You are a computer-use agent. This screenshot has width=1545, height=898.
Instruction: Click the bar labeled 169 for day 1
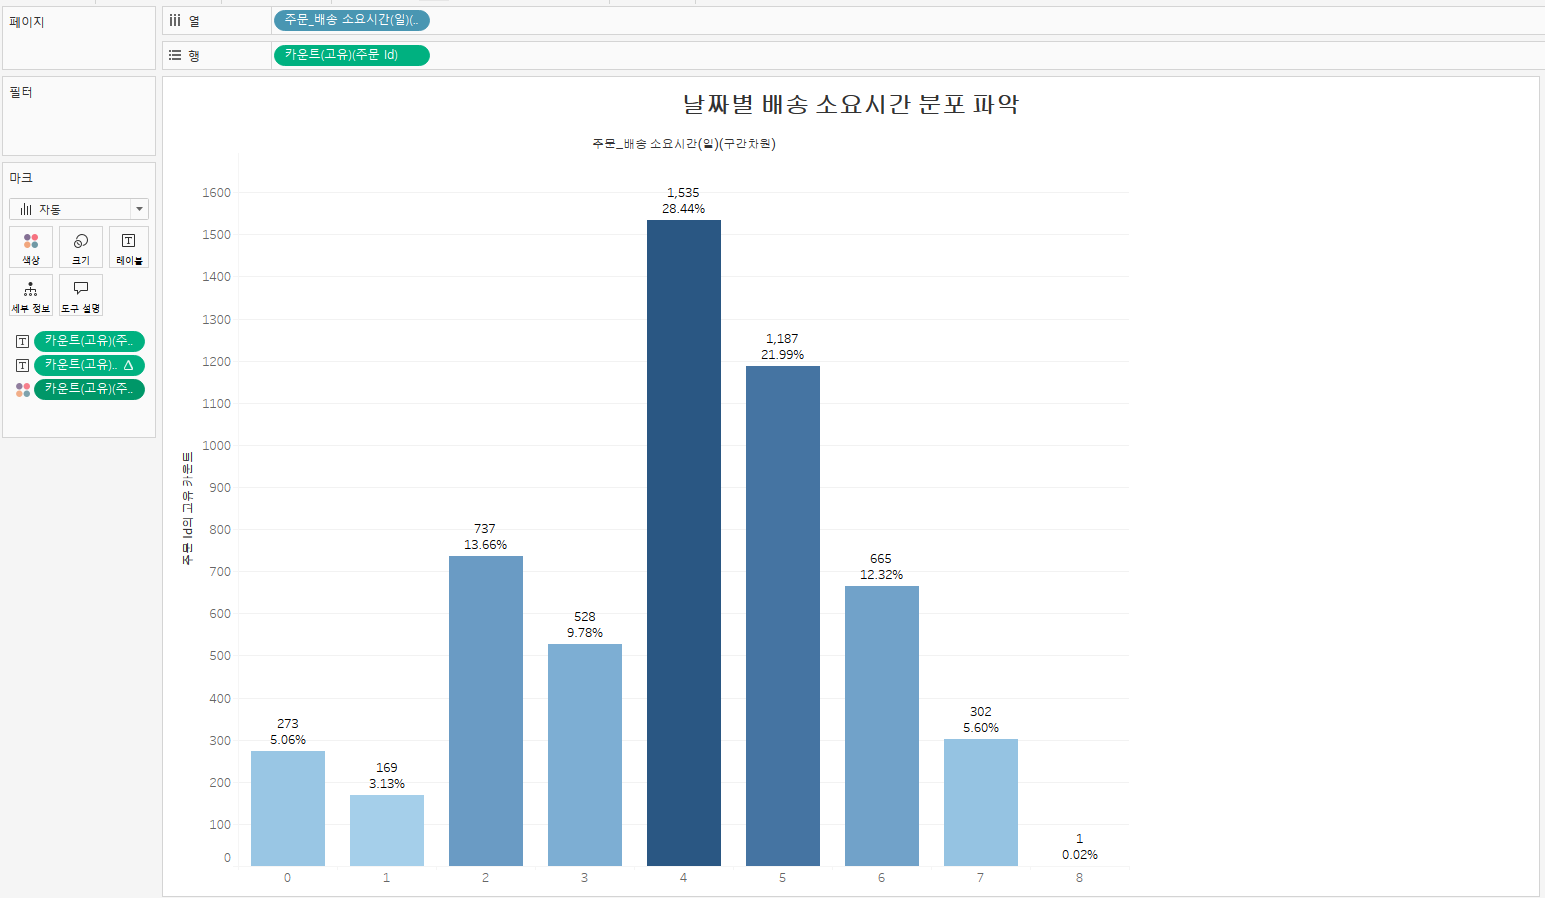(387, 830)
